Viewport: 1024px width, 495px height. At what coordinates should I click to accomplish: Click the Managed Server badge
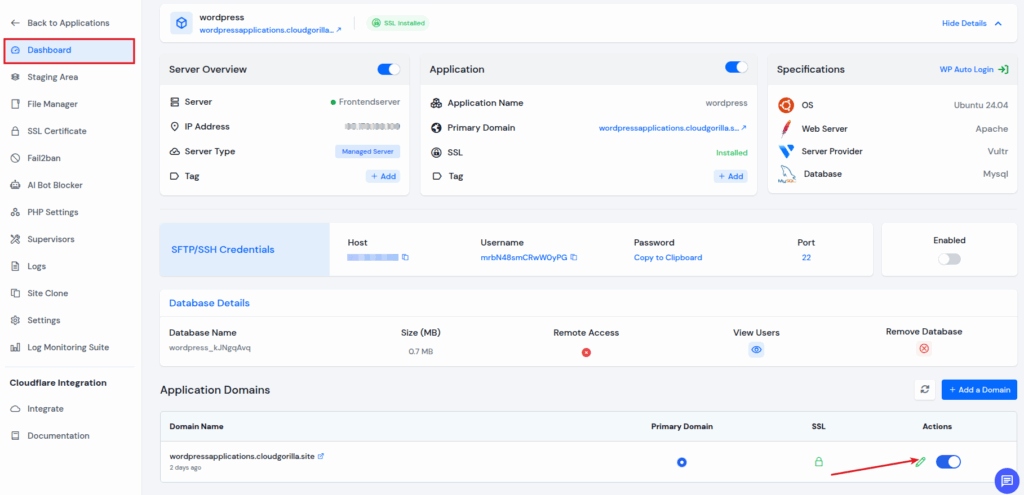pos(368,152)
